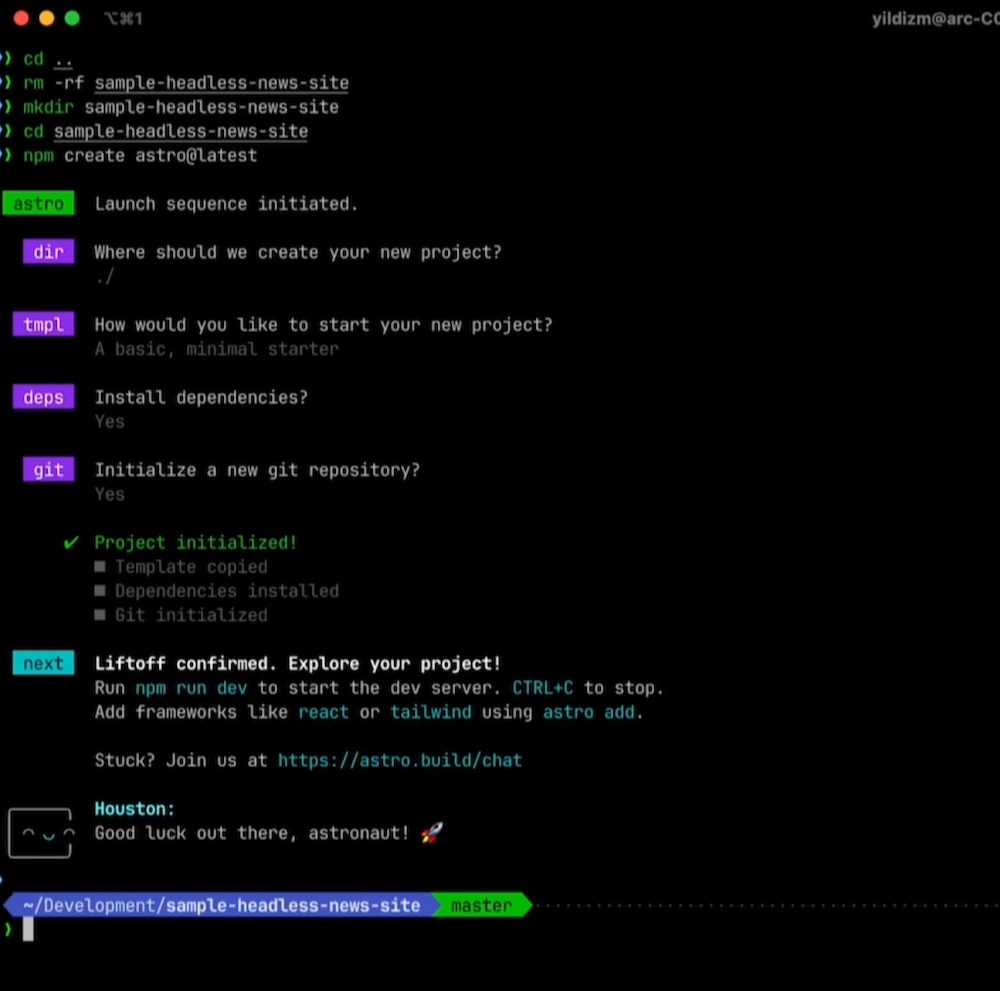The width and height of the screenshot is (1000, 991).
Task: Click the purple 'deps' badge
Action: 43,397
